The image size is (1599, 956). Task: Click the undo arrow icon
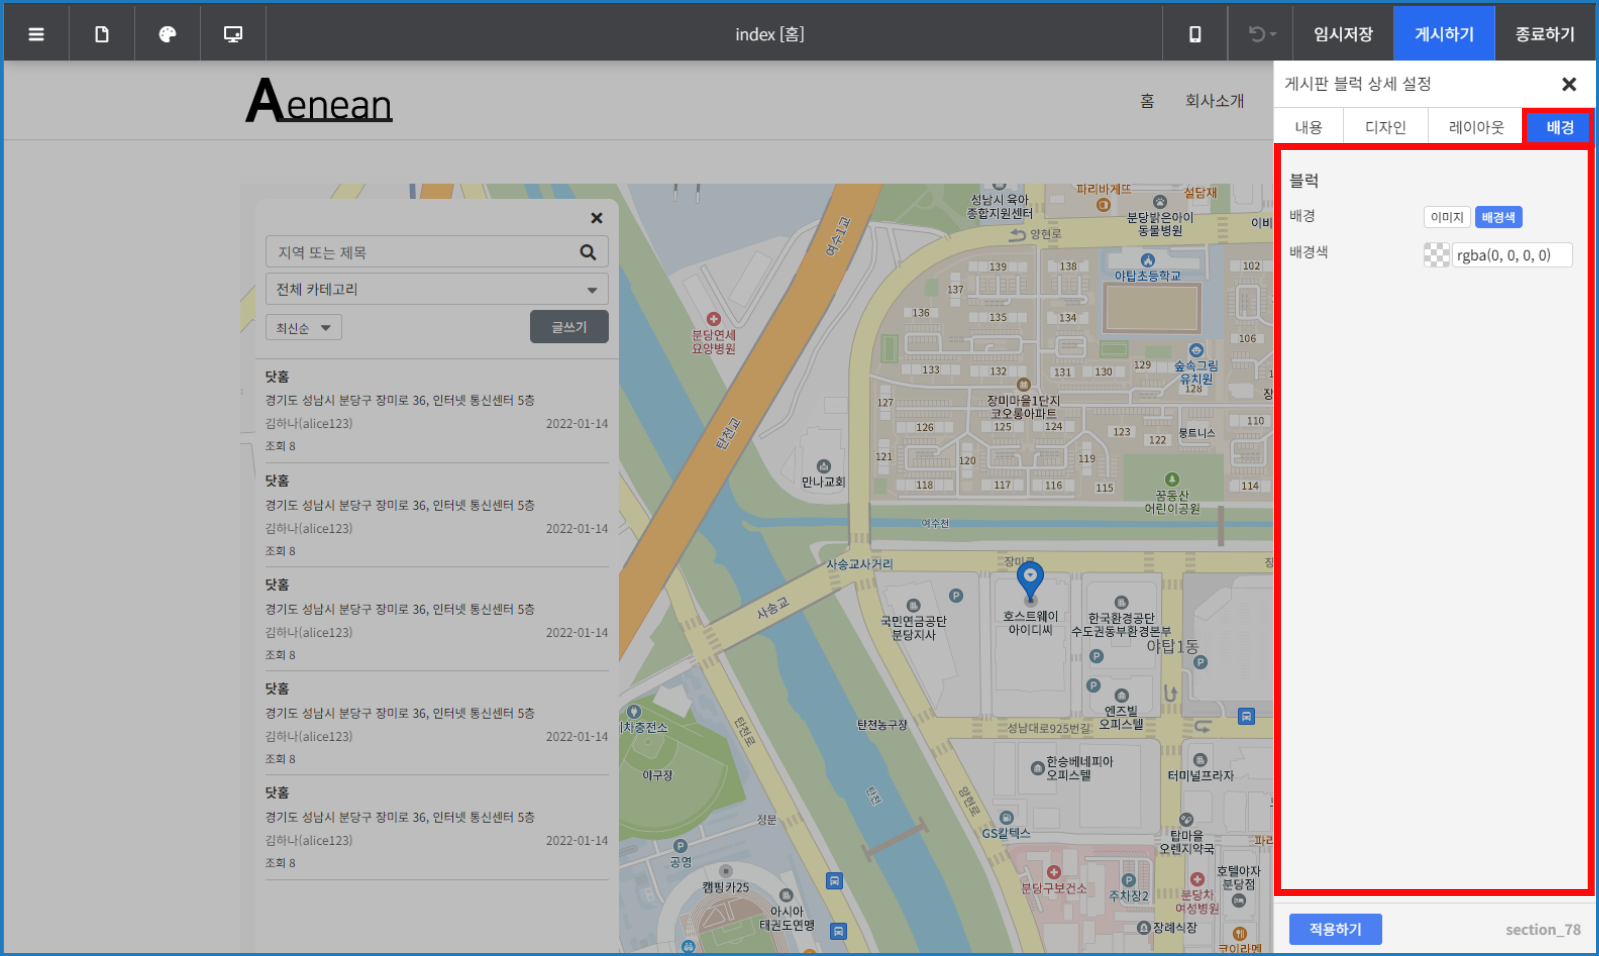1258,34
